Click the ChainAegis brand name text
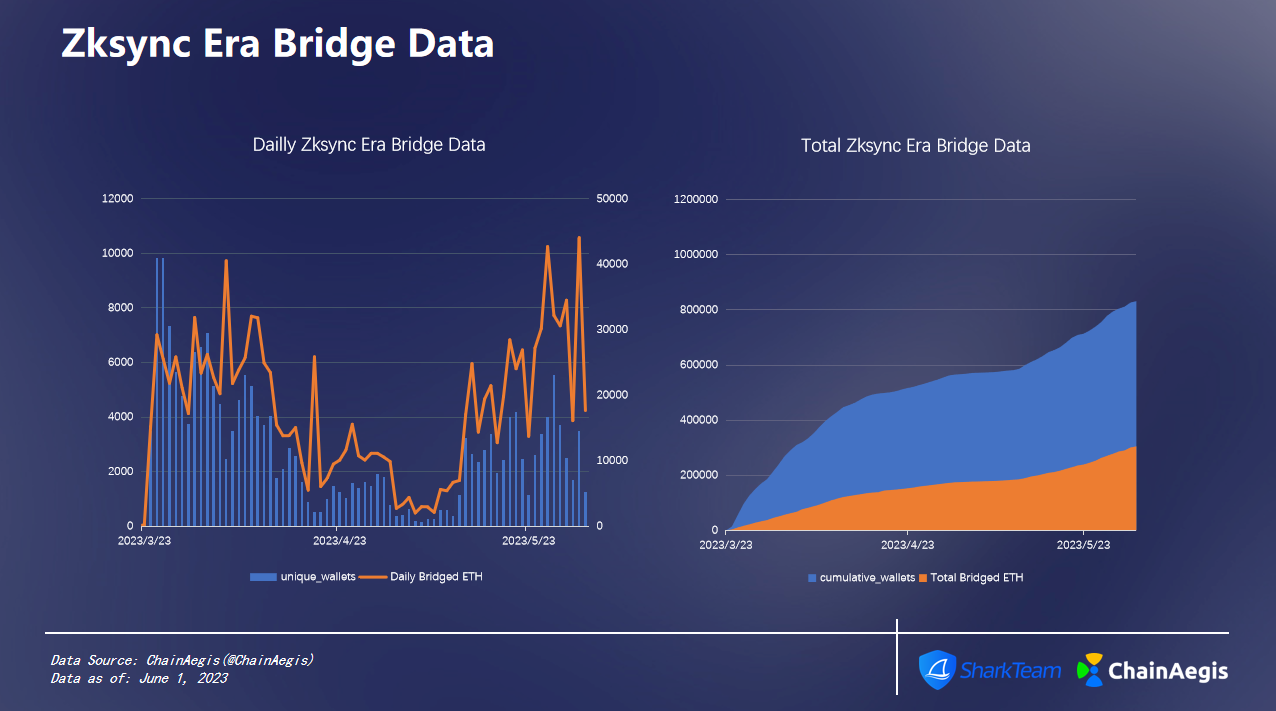 pyautogui.click(x=1169, y=671)
